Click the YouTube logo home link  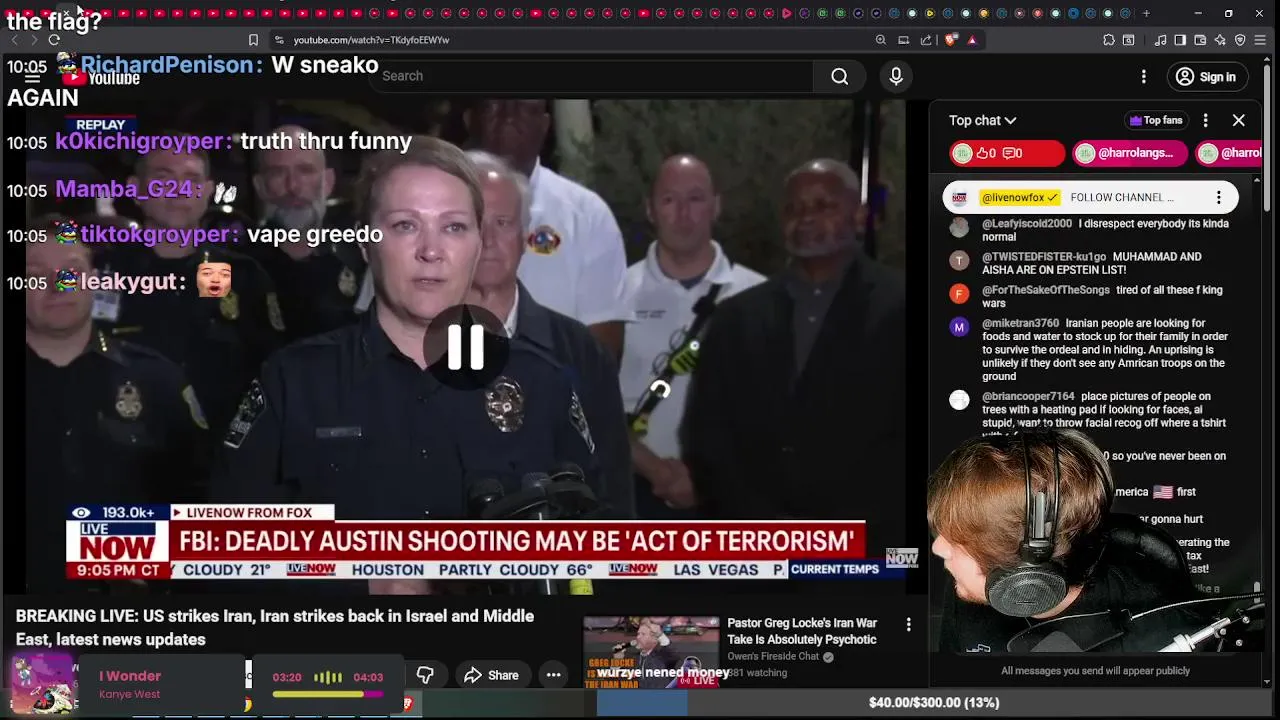[x=102, y=78]
